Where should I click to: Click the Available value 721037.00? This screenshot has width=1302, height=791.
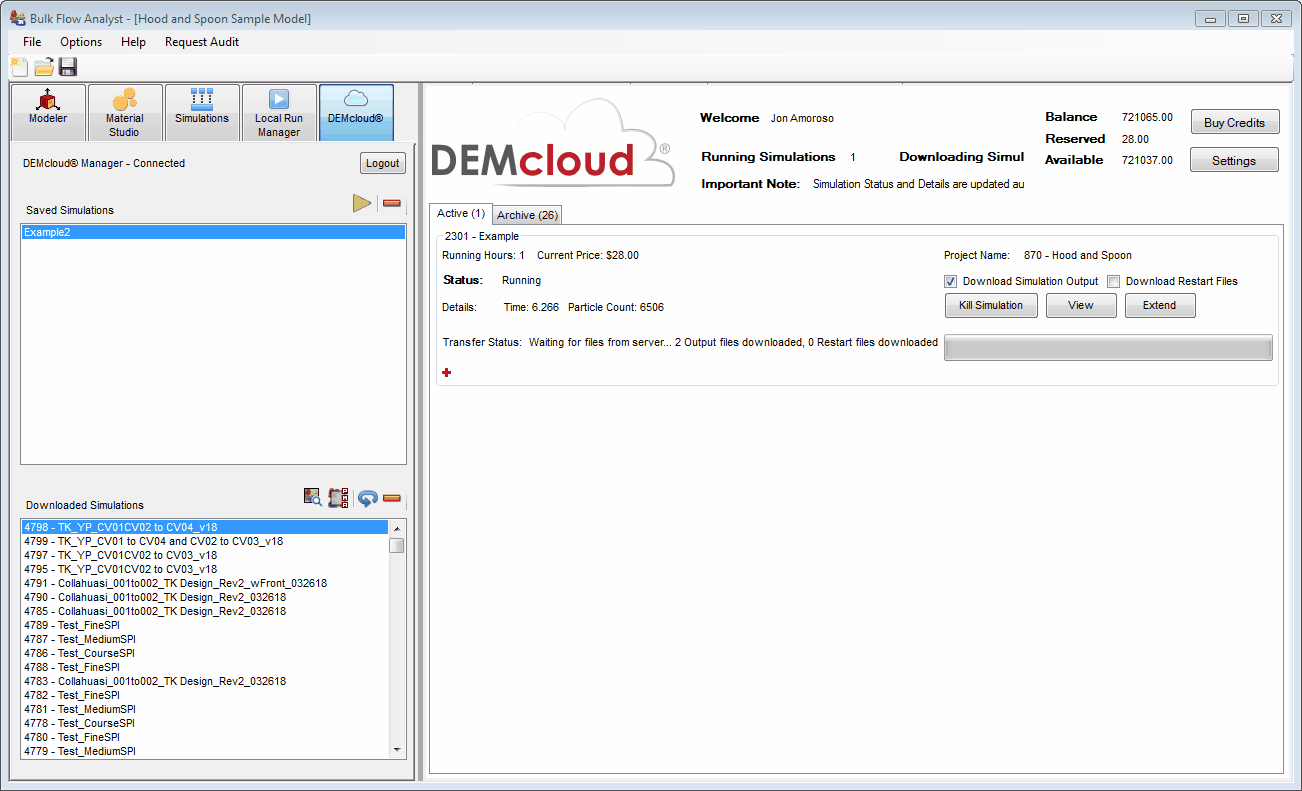click(x=1147, y=160)
